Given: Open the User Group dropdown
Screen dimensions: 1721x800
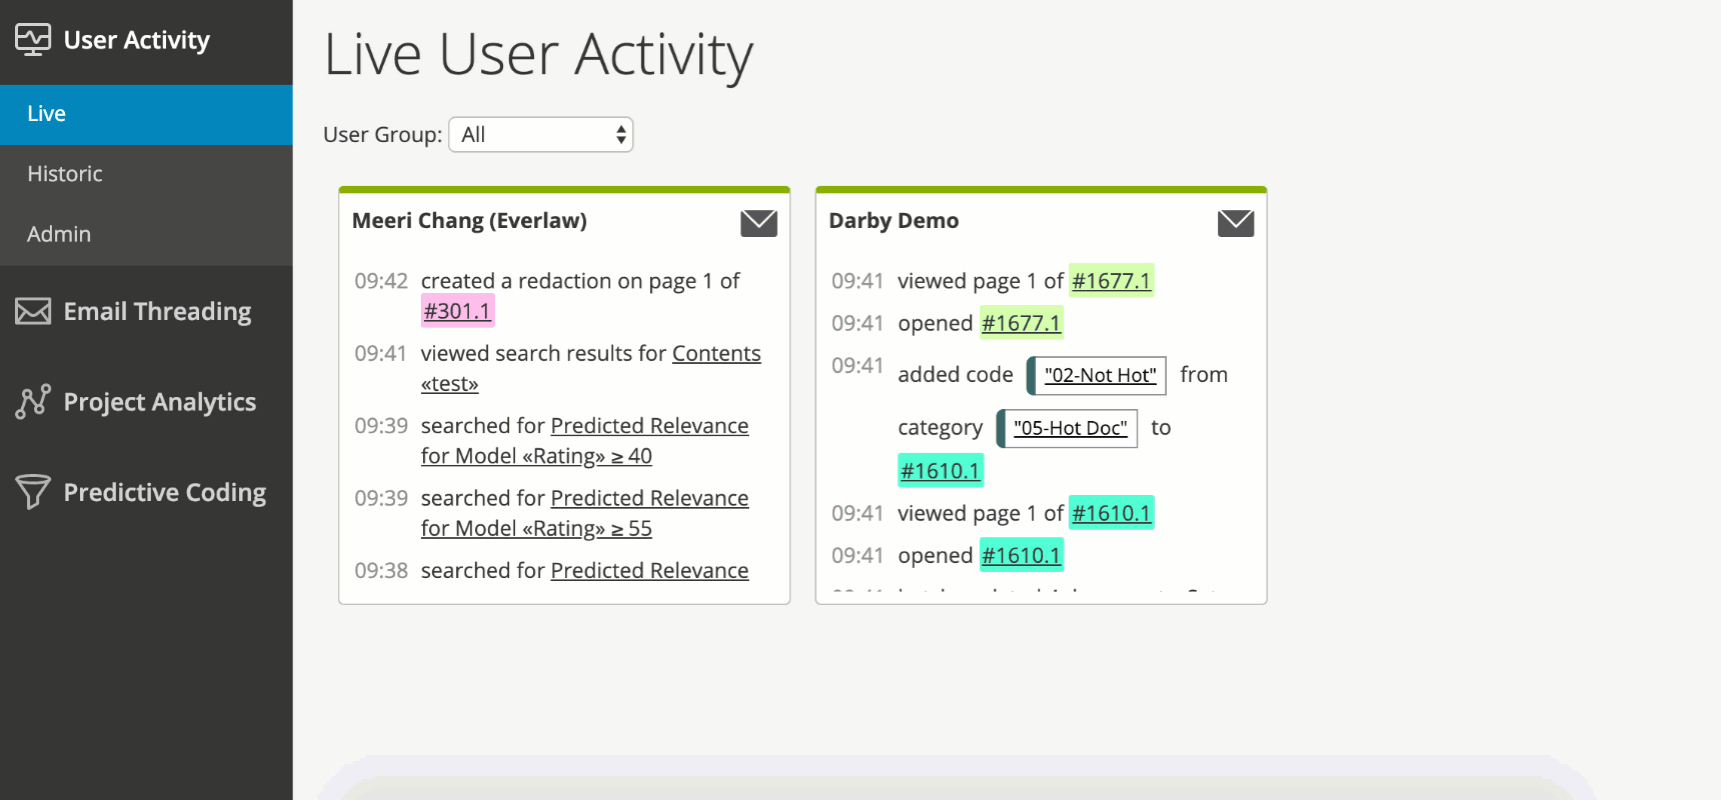Looking at the screenshot, I should 541,135.
